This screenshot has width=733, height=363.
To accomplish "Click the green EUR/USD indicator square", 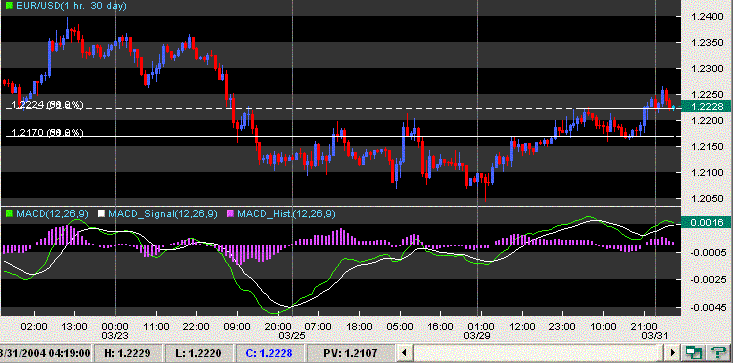I will (9, 6).
